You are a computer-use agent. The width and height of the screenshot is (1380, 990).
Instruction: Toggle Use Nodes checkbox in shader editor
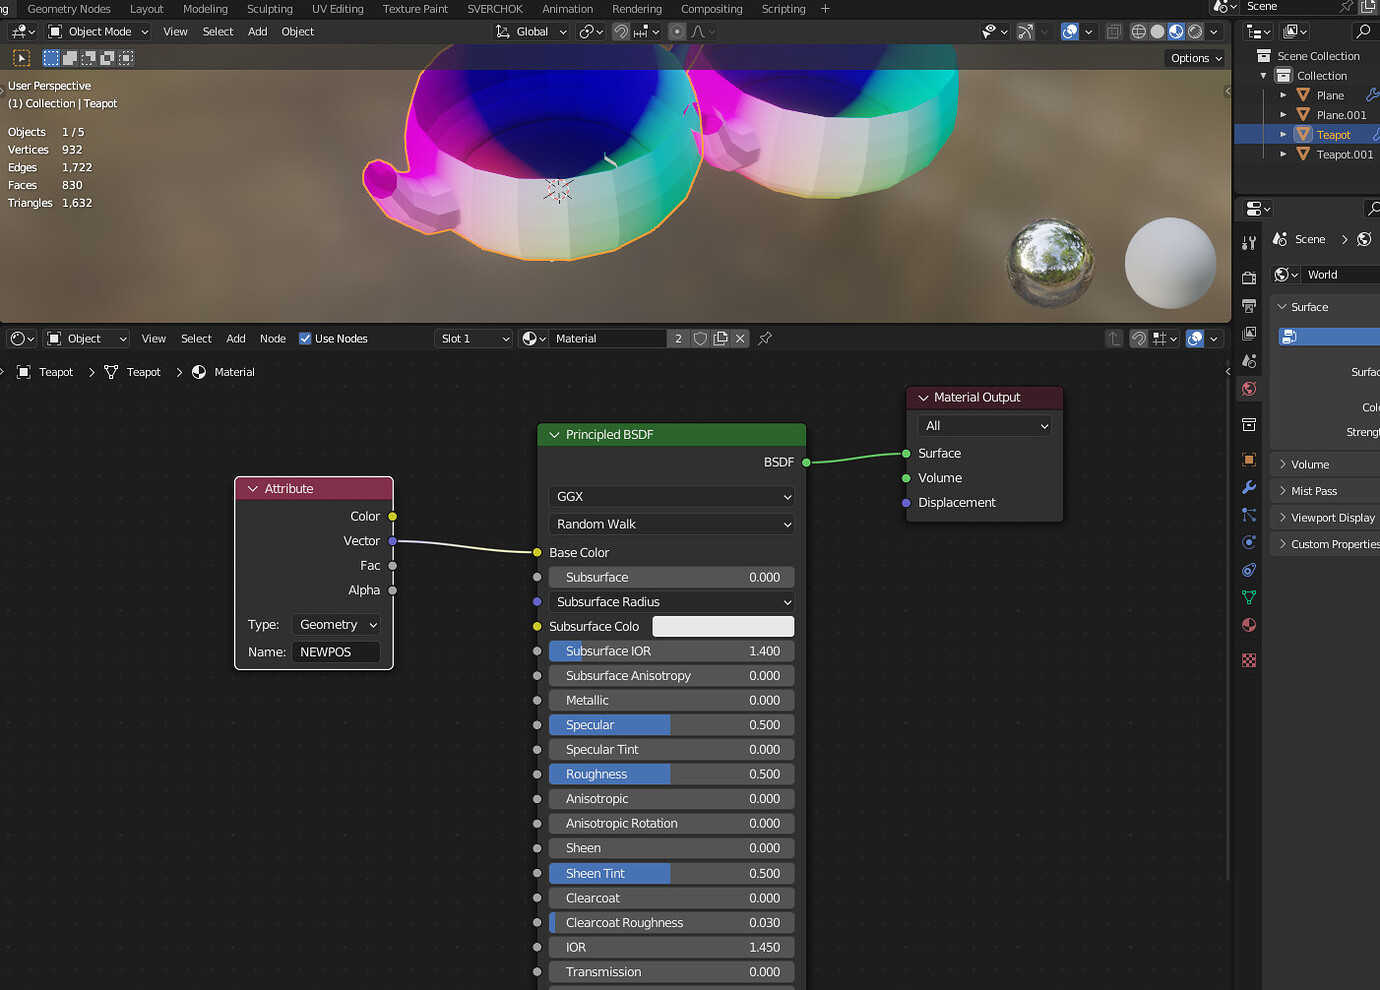pyautogui.click(x=305, y=338)
